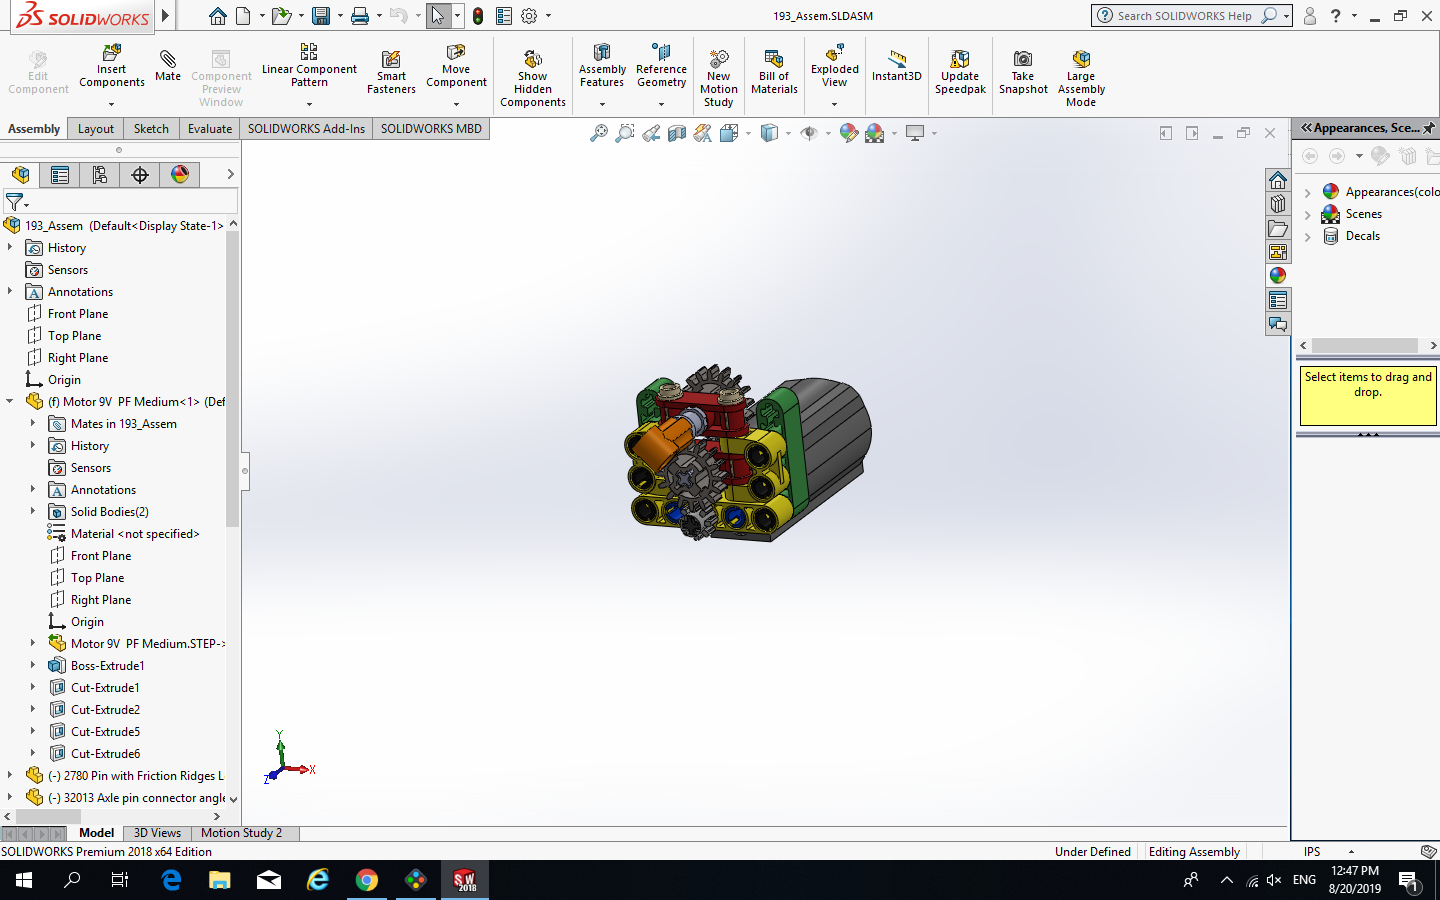
Task: Start a New Motion Study
Action: [719, 78]
